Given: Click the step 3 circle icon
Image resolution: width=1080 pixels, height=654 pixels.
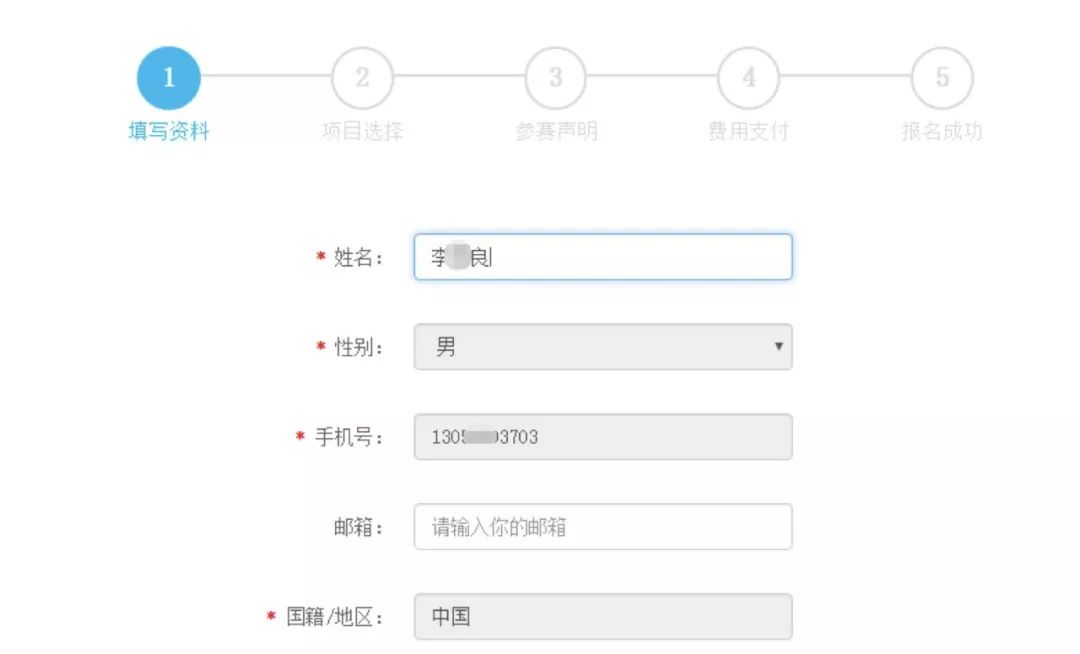Looking at the screenshot, I should click(556, 77).
